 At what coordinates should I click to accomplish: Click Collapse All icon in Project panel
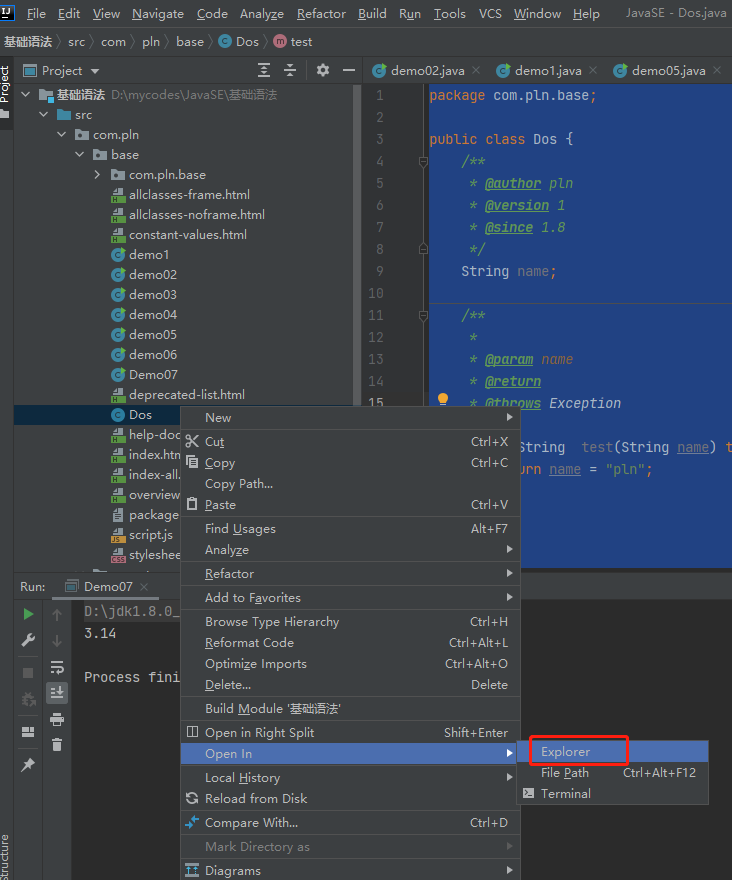coord(290,70)
